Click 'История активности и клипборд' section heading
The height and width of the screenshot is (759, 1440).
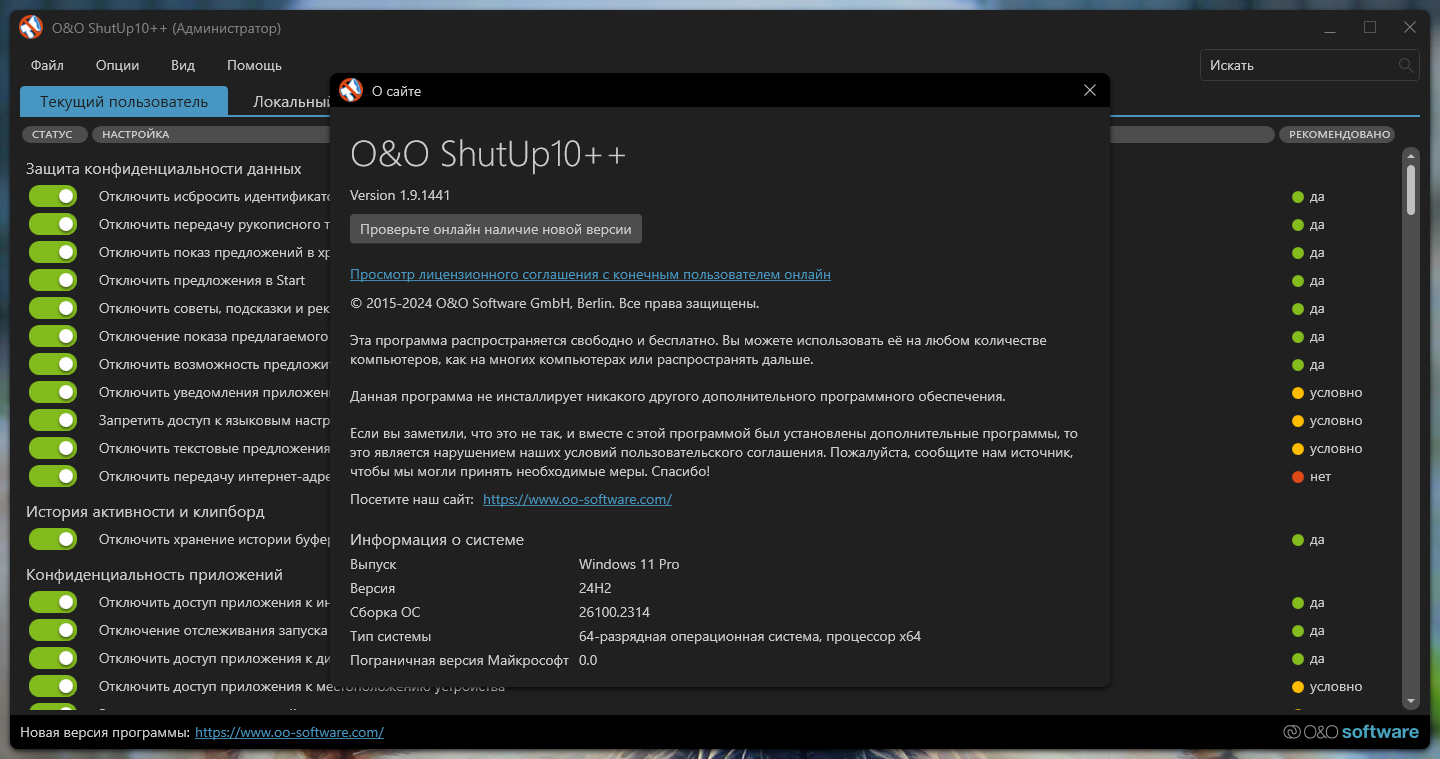click(x=145, y=512)
